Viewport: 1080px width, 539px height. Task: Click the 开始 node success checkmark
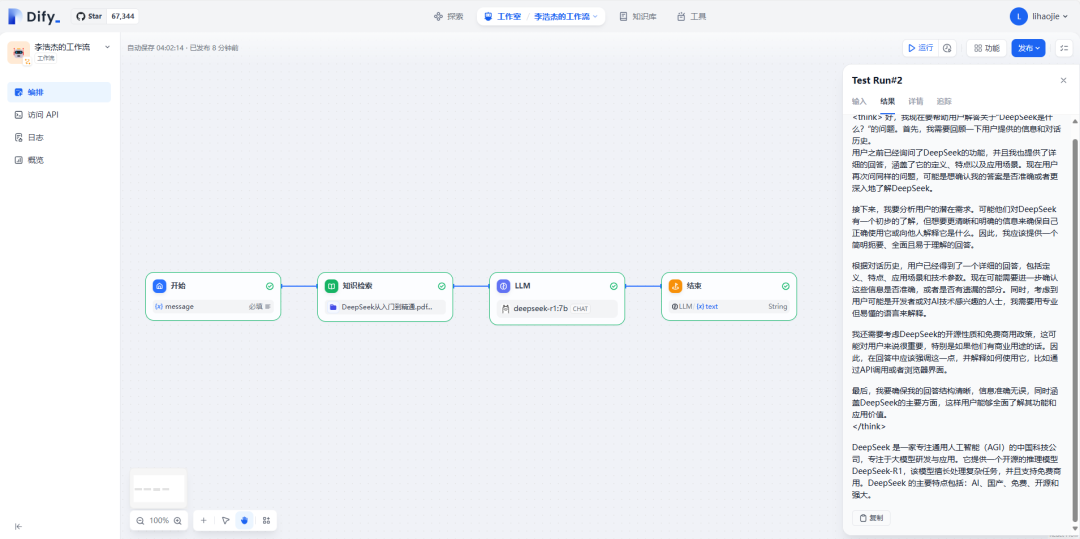(x=269, y=286)
